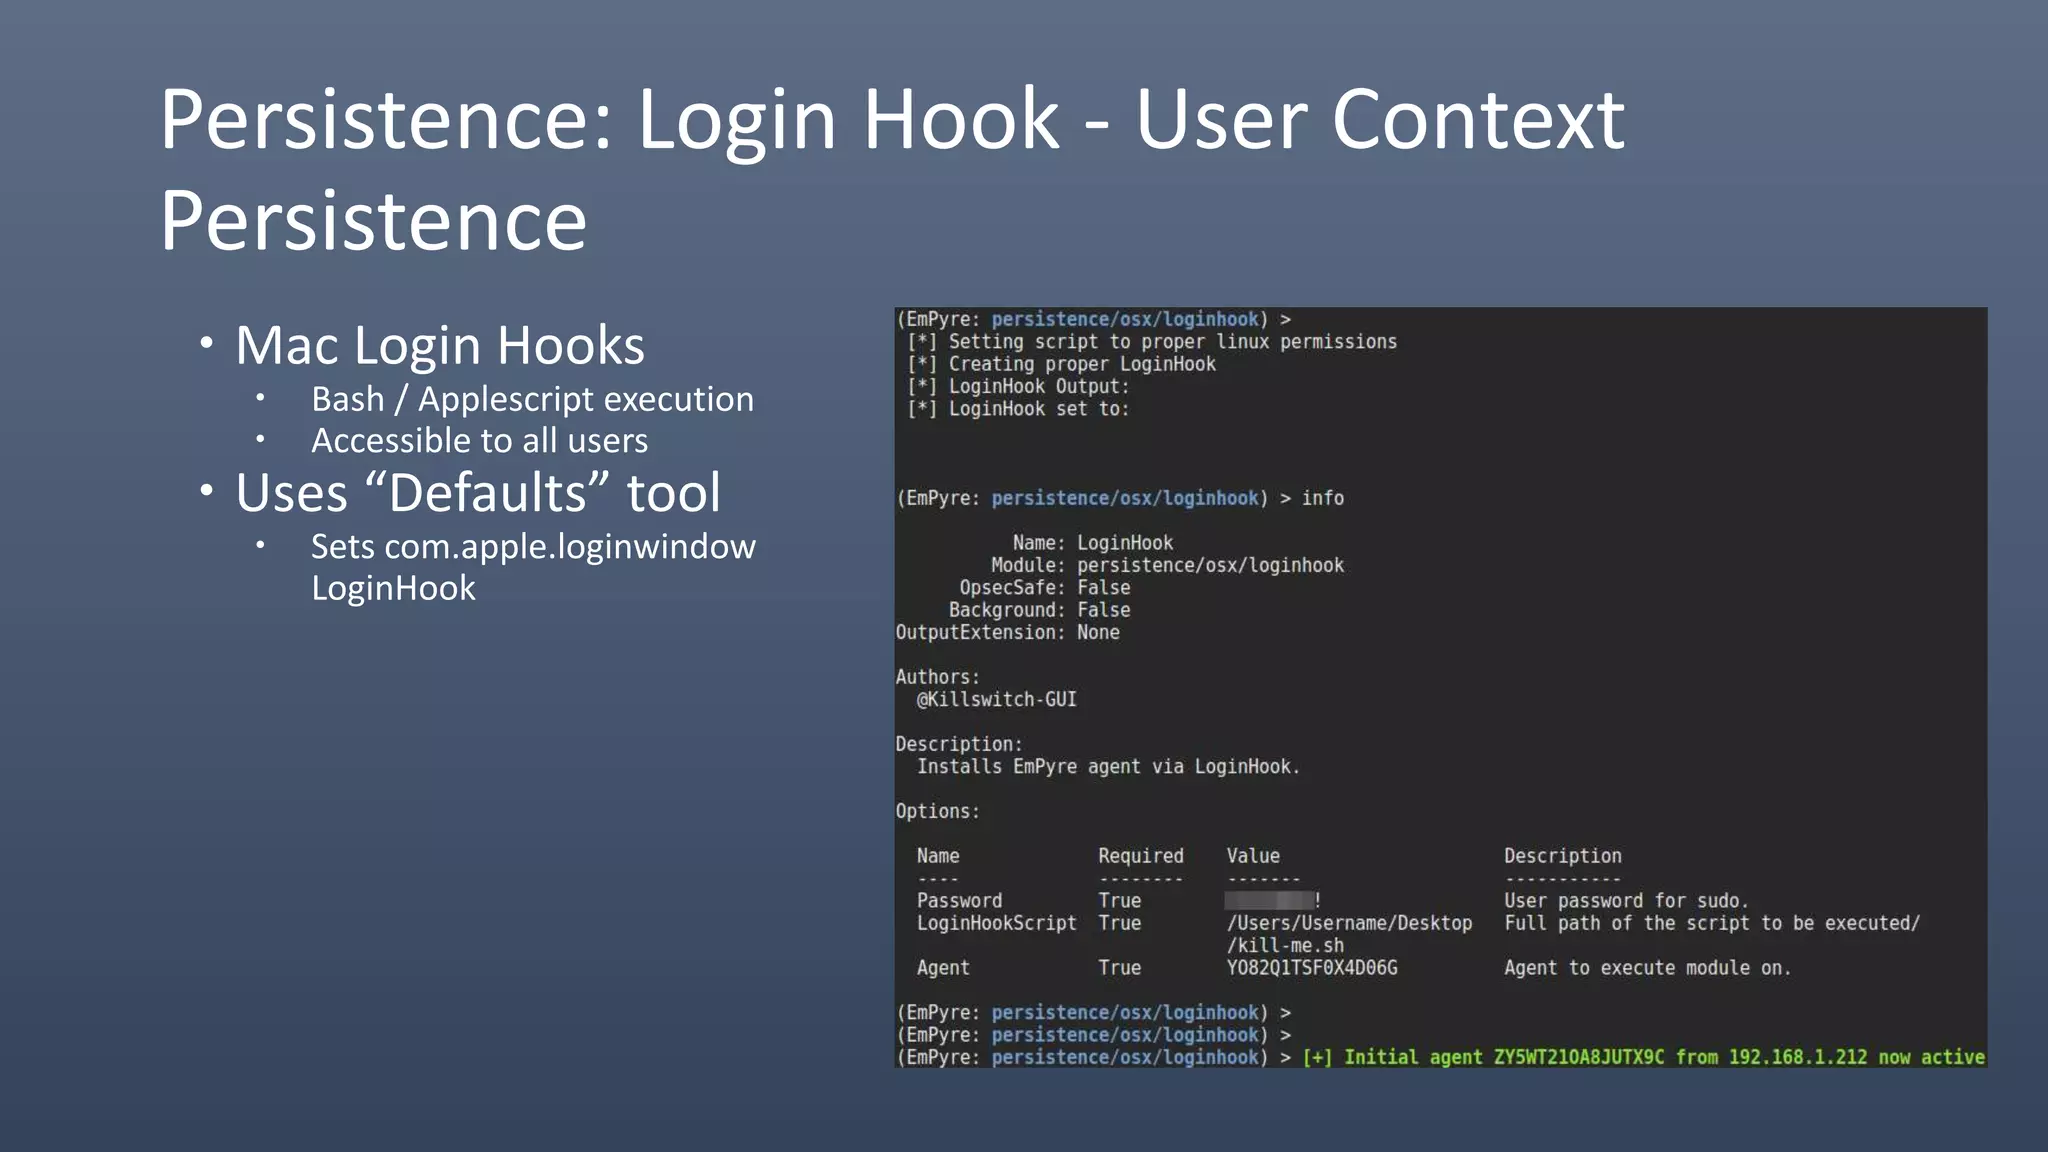The height and width of the screenshot is (1152, 2048).
Task: Click the redacted password value
Action: [x=1272, y=901]
